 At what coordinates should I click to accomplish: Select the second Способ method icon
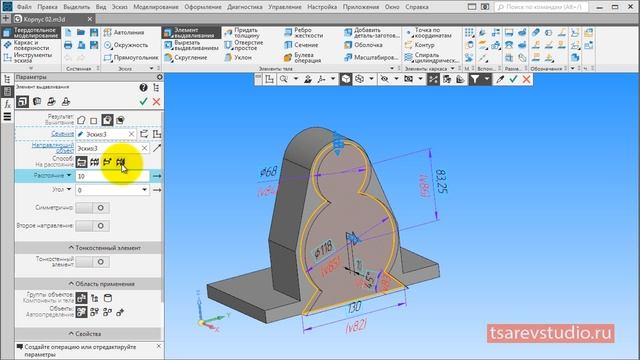click(94, 162)
